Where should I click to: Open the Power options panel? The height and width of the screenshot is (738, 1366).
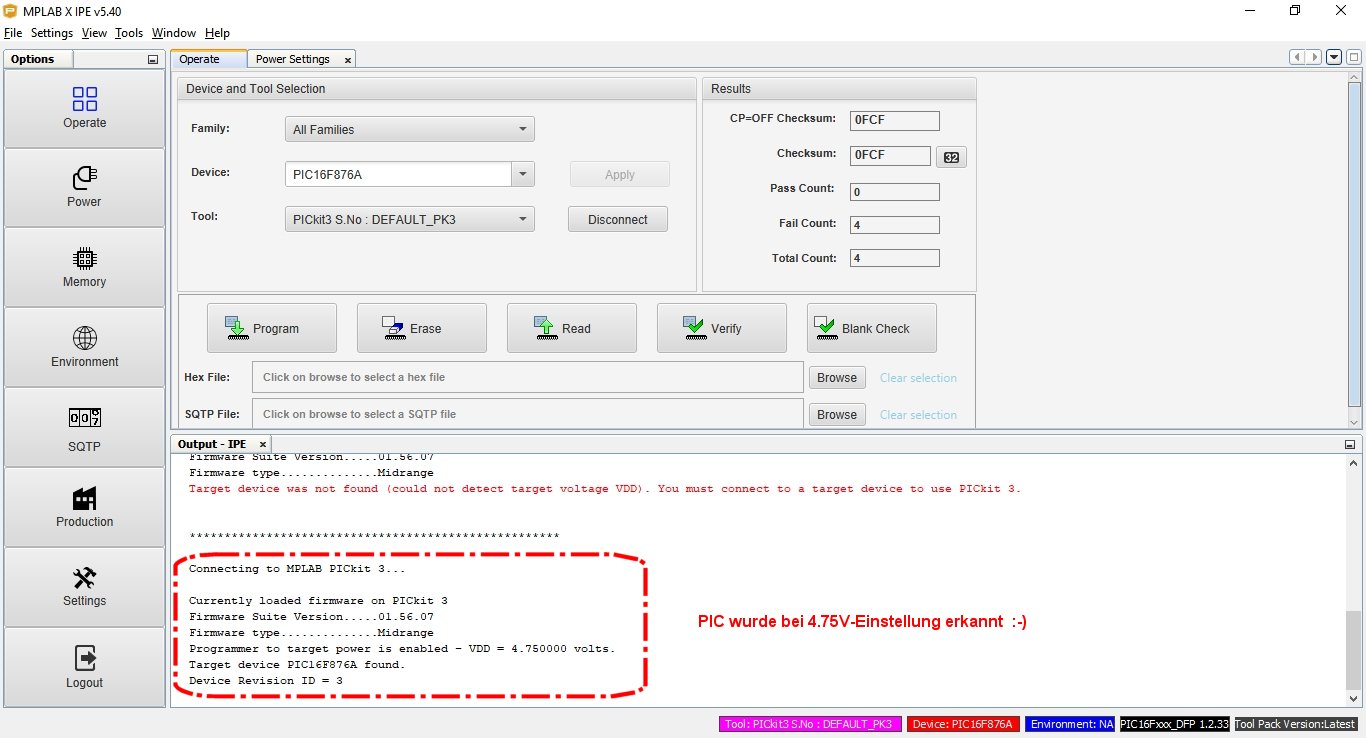point(84,188)
